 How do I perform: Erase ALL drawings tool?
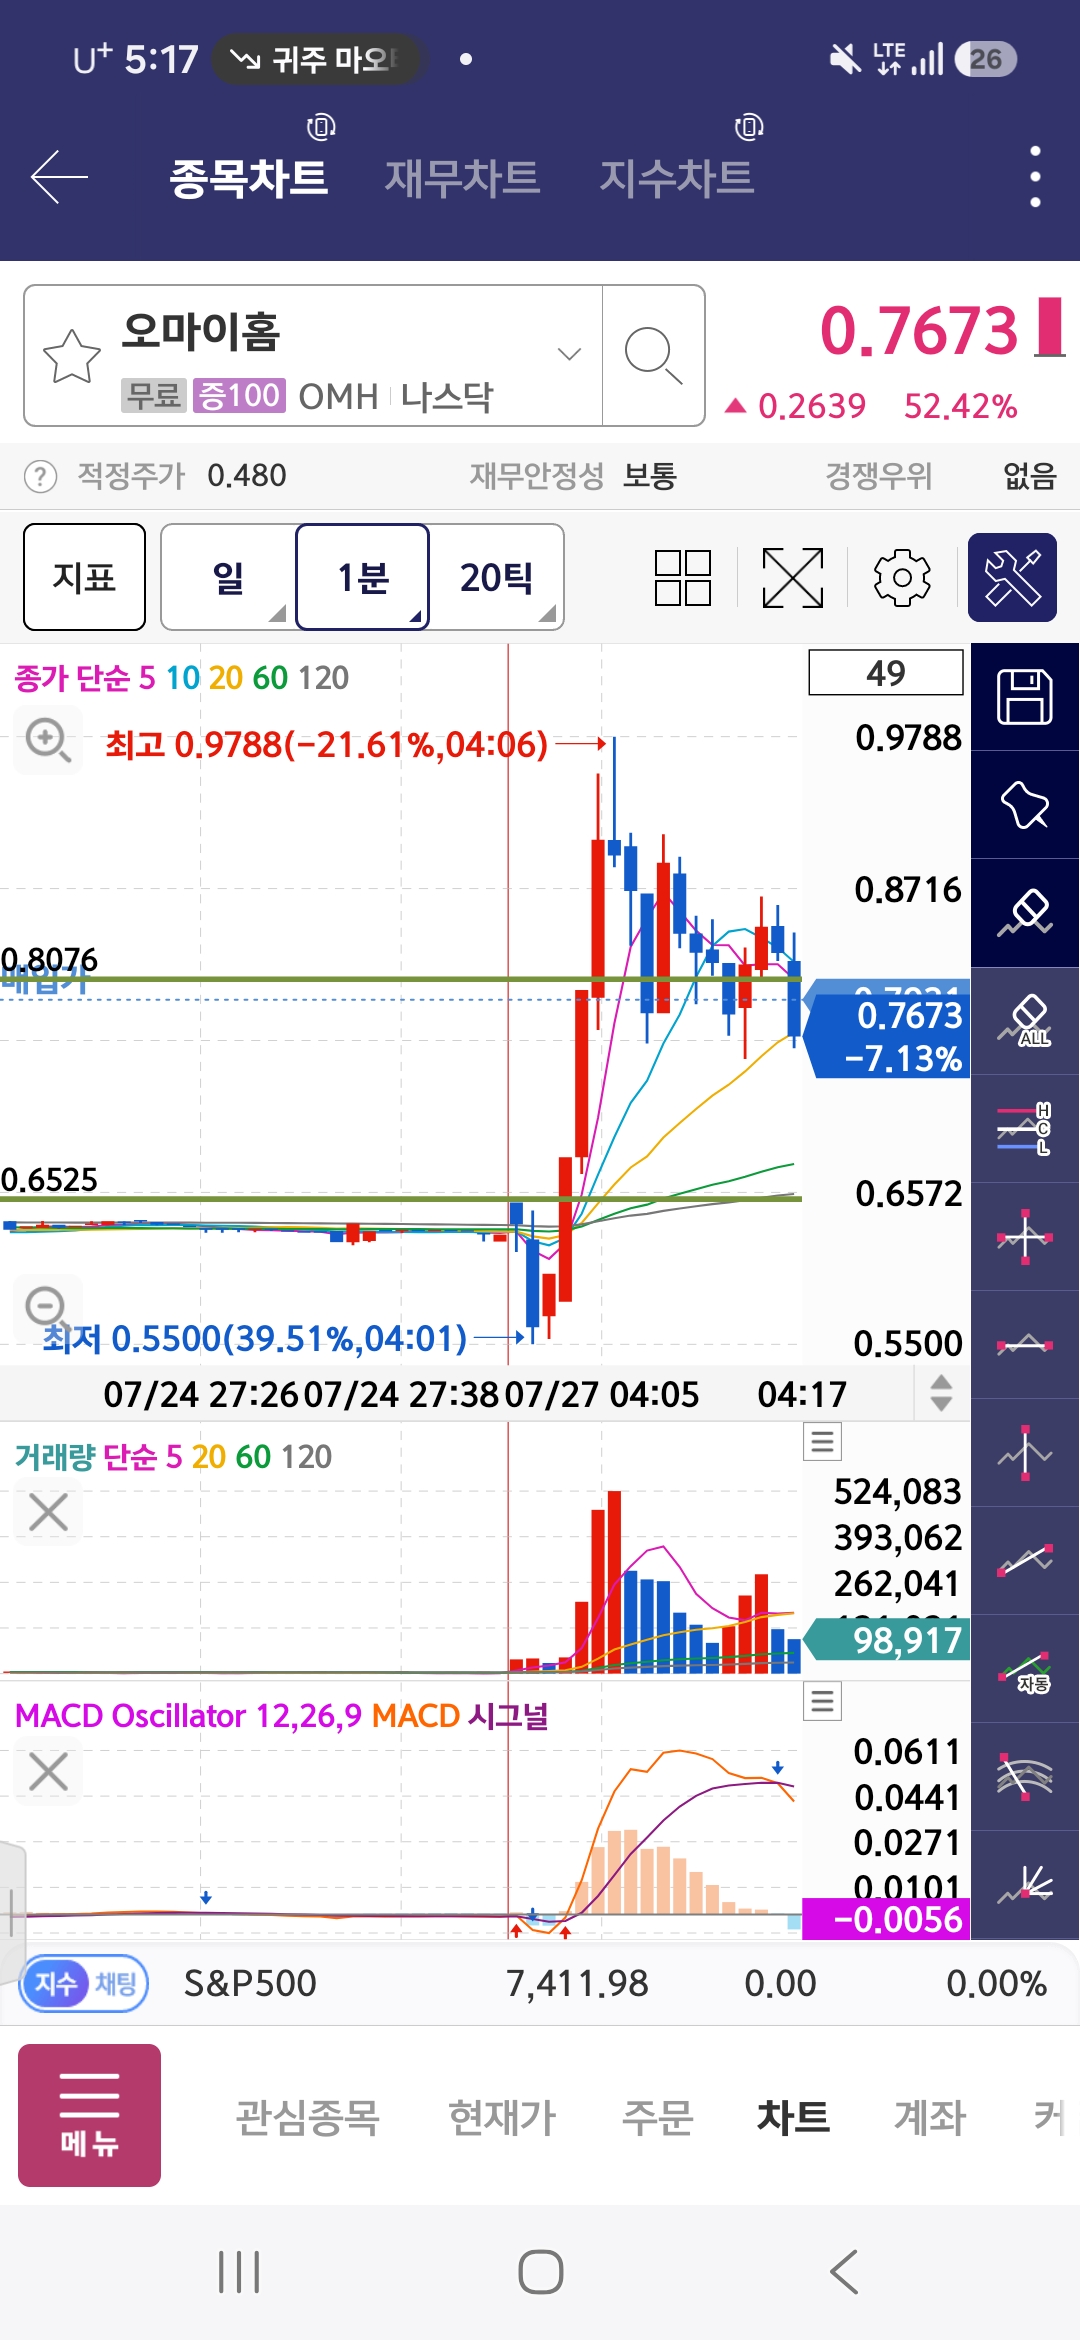coord(1025,1021)
